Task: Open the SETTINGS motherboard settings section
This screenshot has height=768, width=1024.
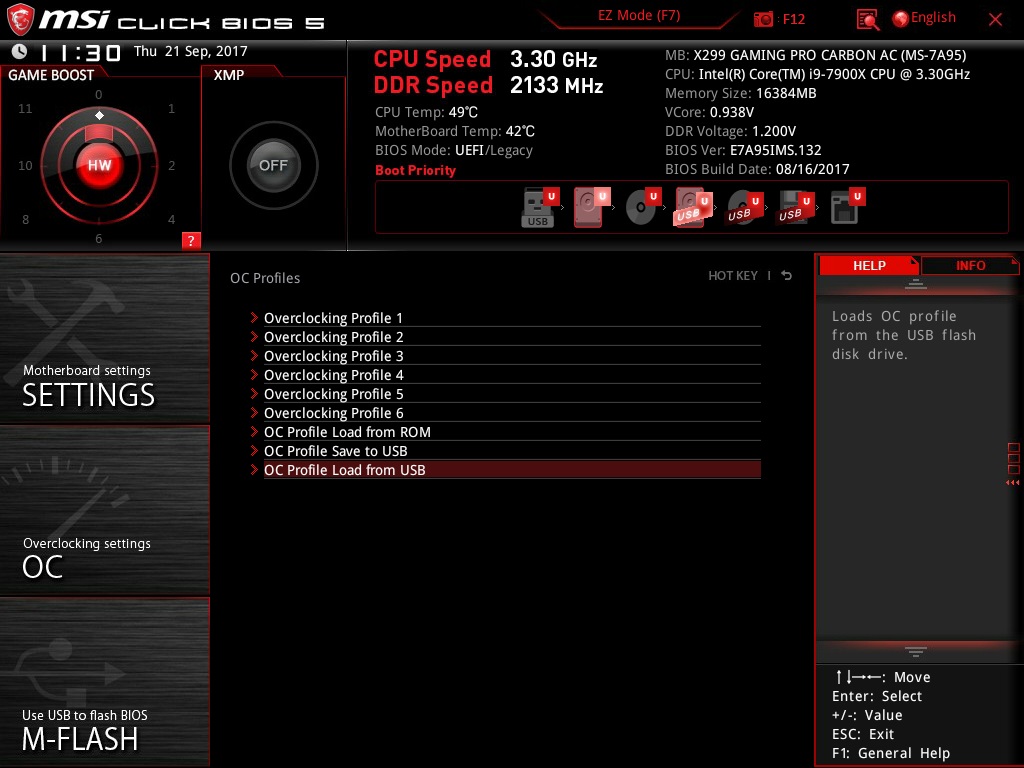Action: click(104, 338)
